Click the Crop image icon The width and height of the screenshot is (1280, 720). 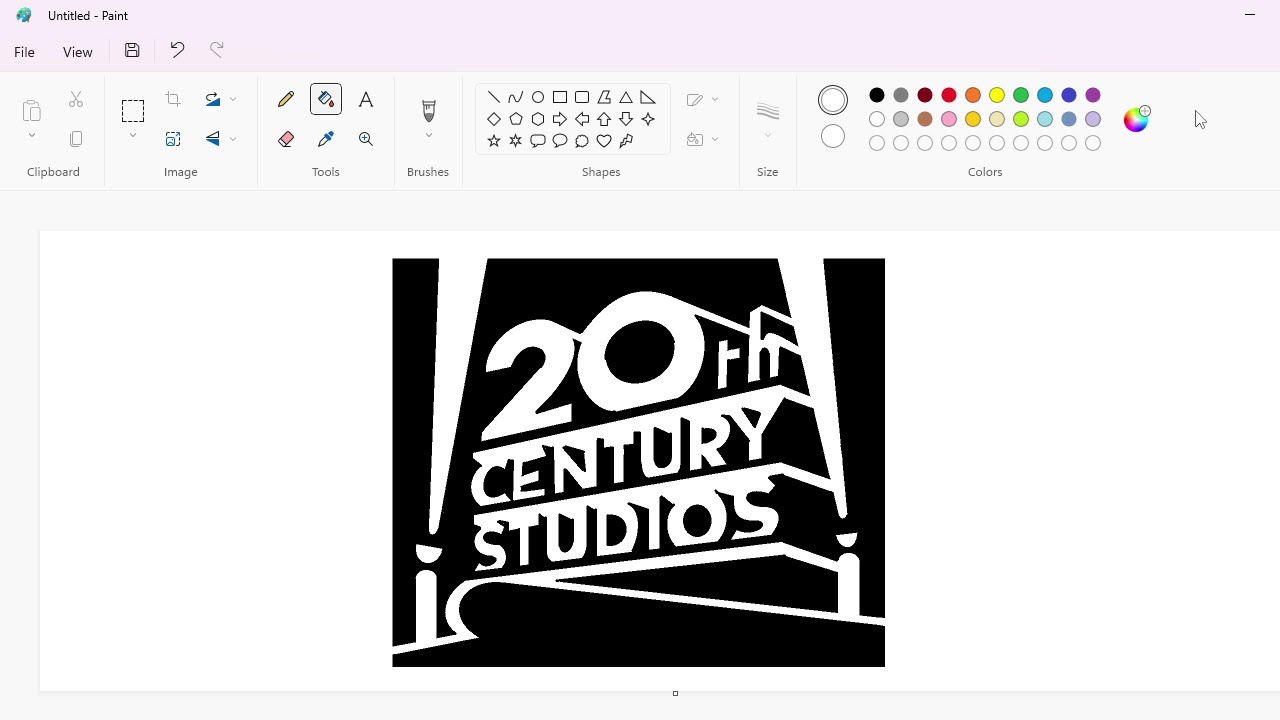tap(173, 99)
